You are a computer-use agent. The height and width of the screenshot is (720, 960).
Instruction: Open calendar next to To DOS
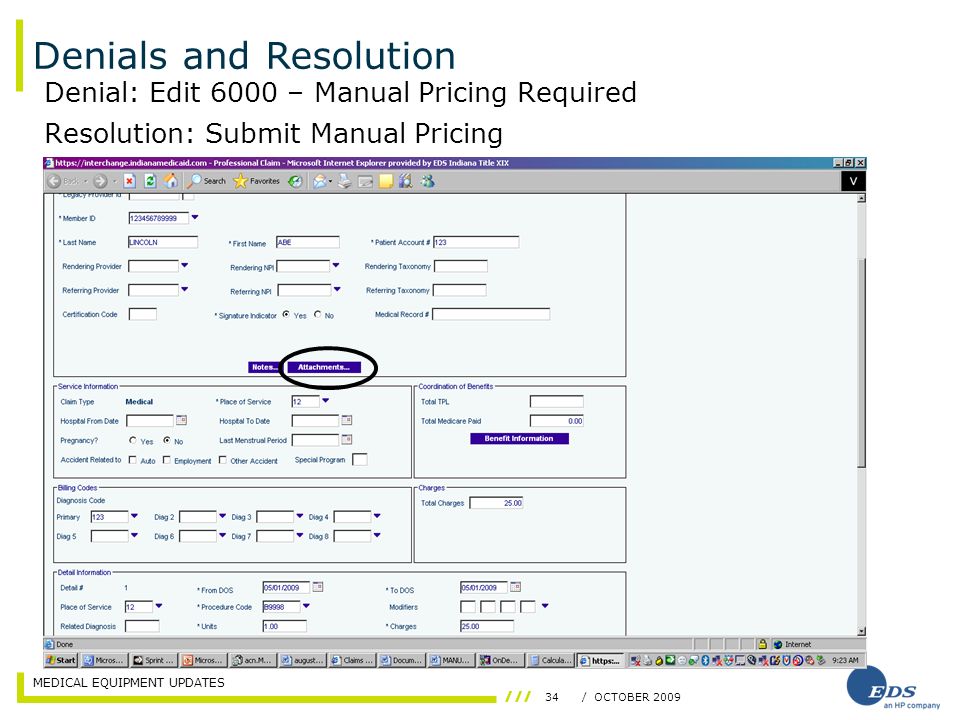coord(516,587)
